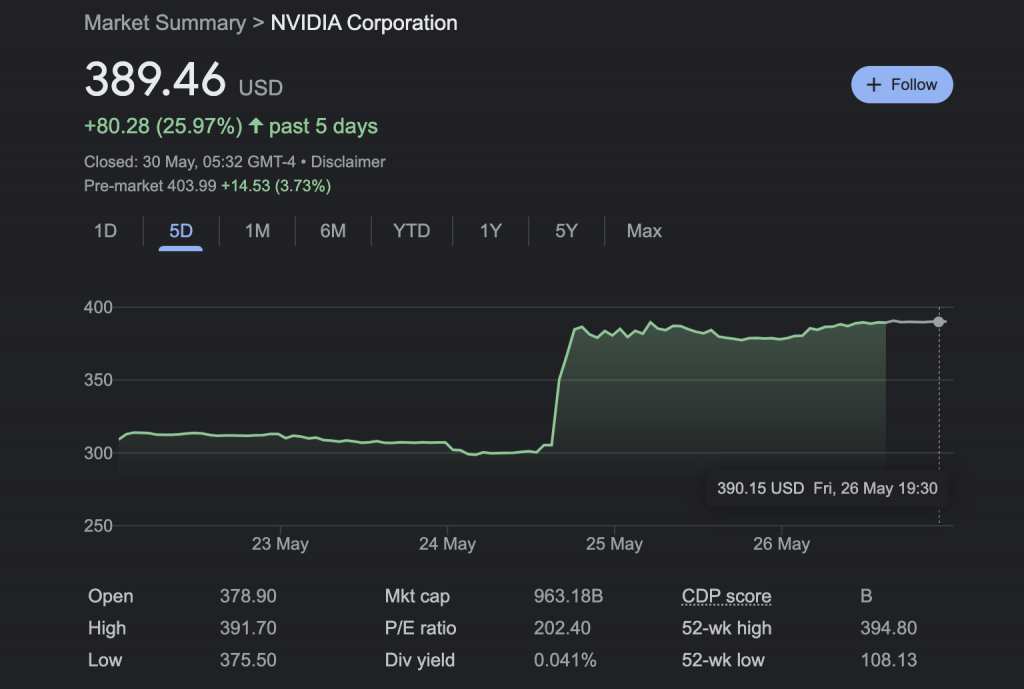Click the Div yield label

(420, 660)
